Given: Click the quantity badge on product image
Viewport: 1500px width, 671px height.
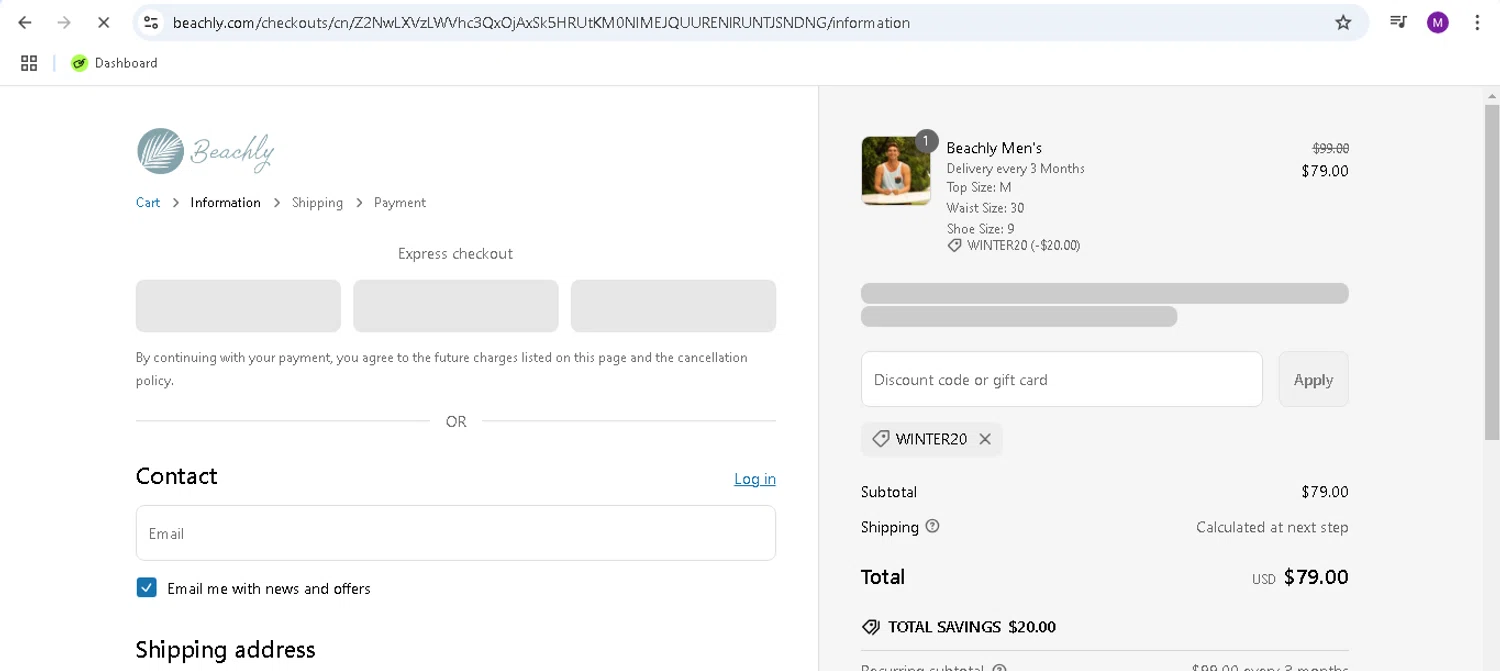Looking at the screenshot, I should point(926,141).
